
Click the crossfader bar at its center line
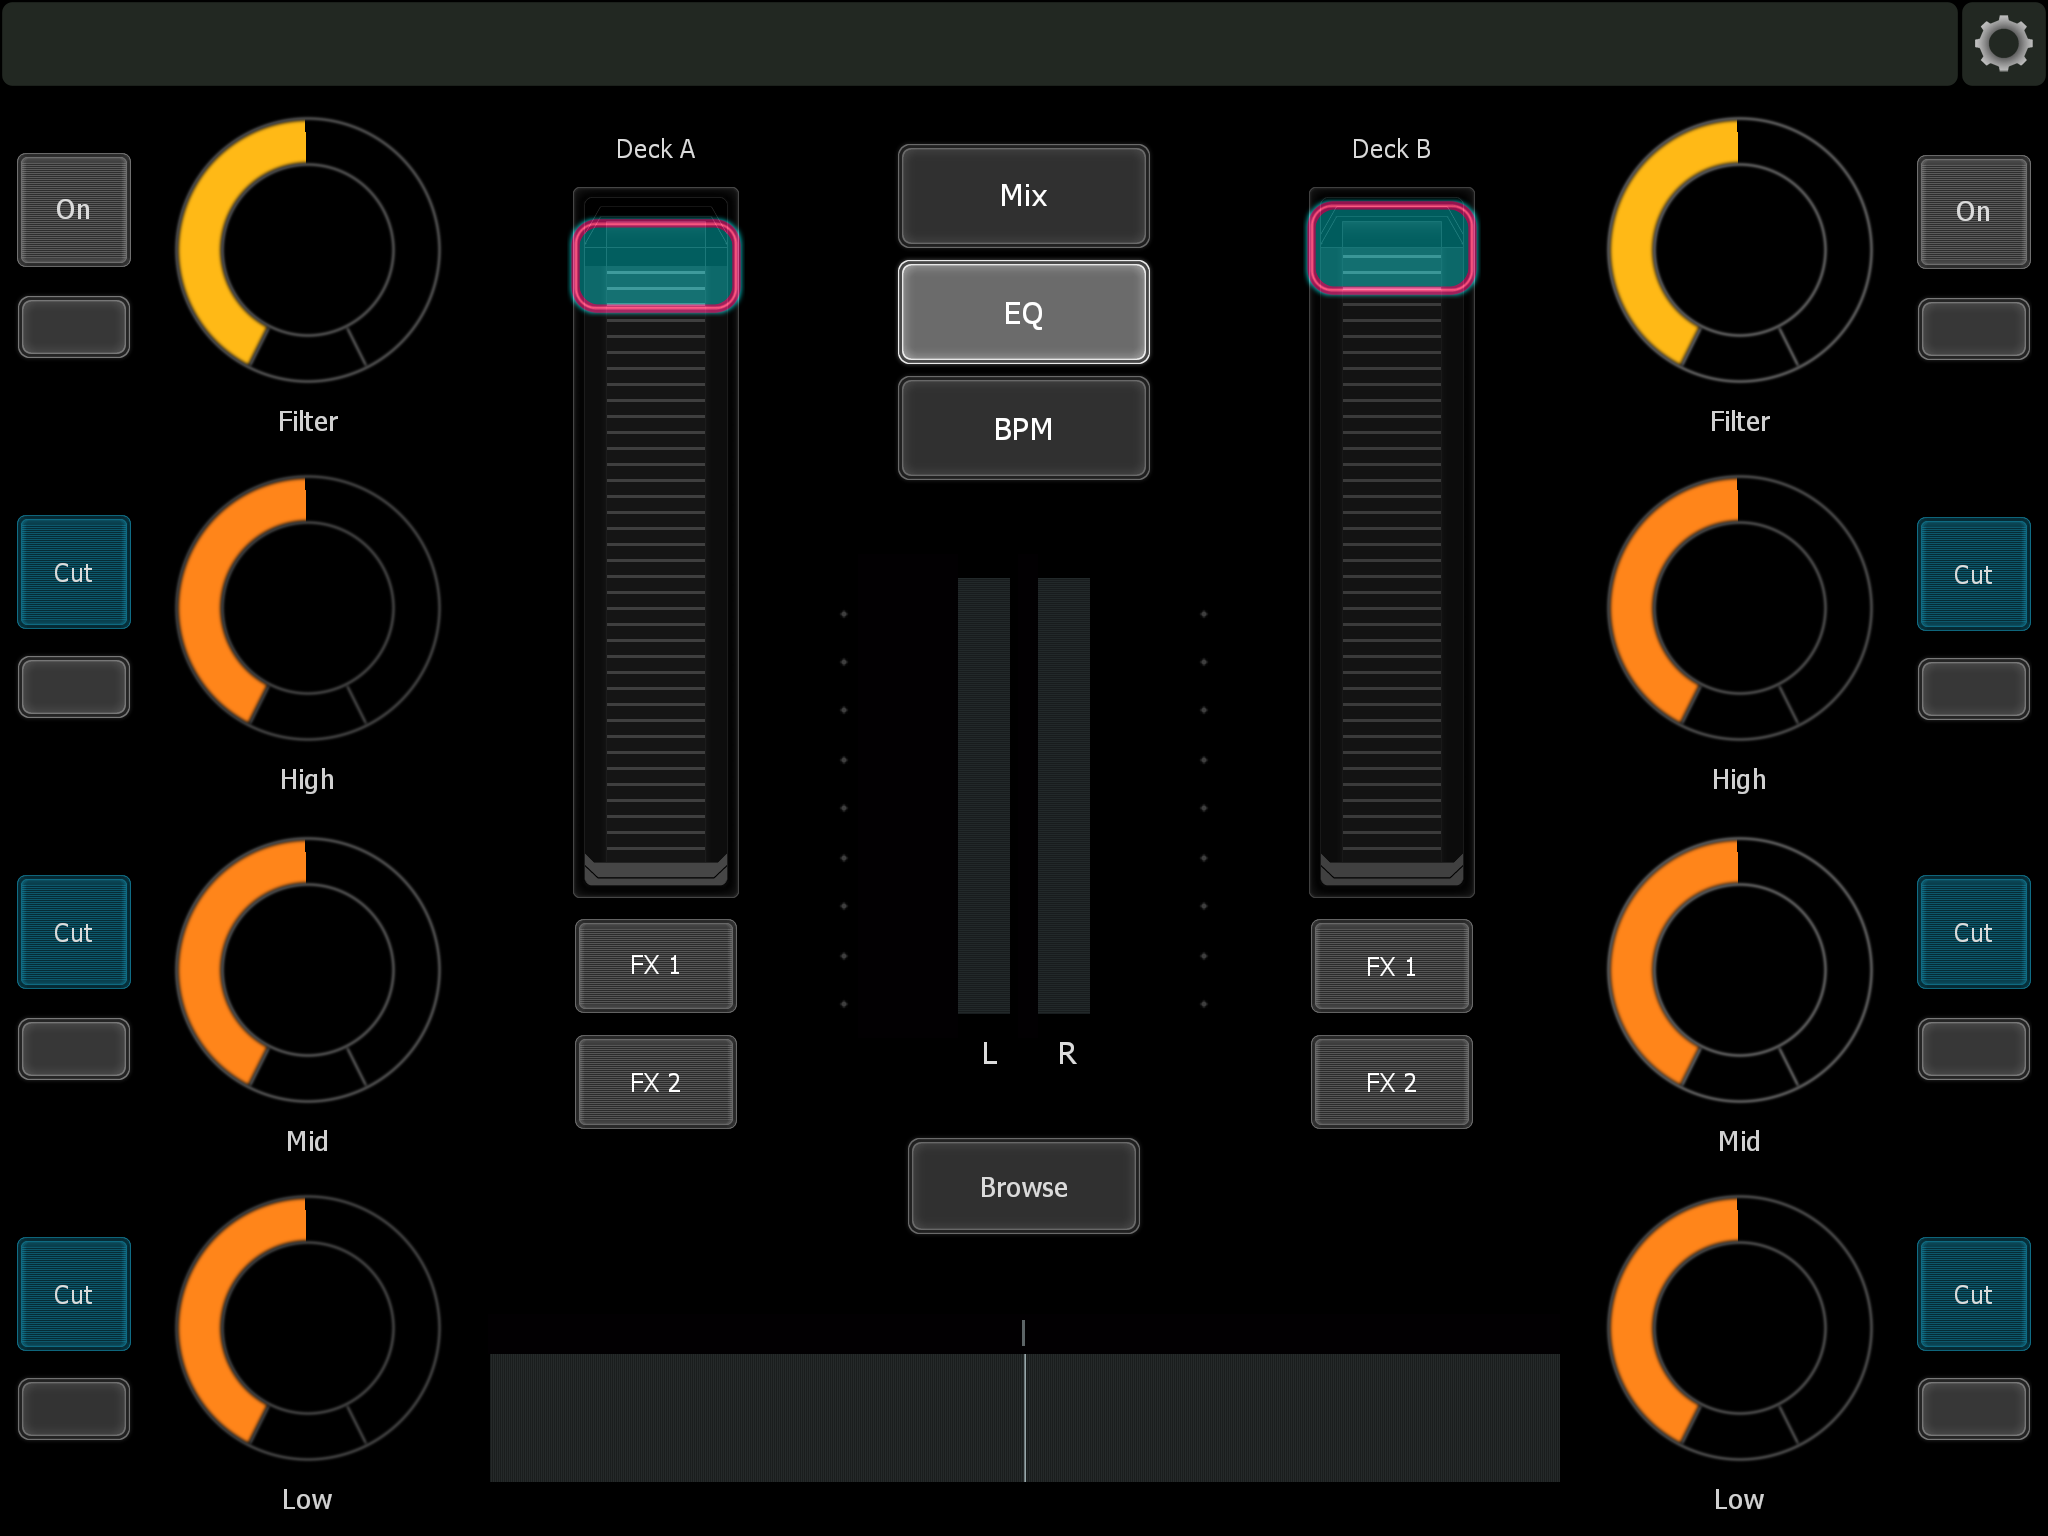[x=1024, y=1417]
